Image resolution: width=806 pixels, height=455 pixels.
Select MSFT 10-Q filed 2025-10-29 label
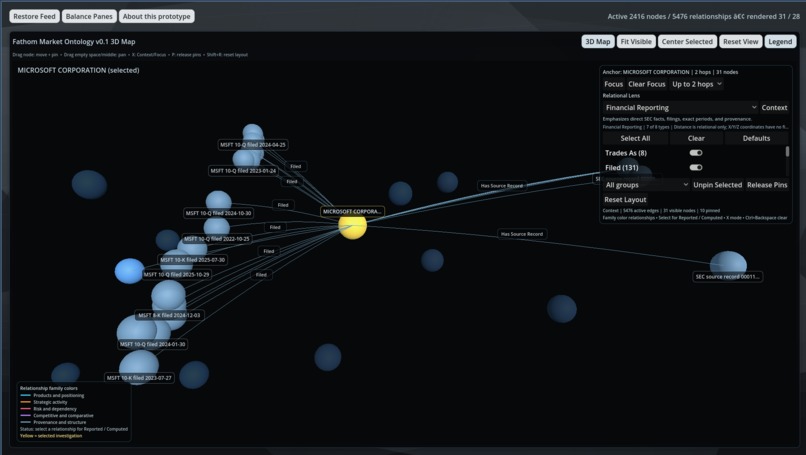(176, 275)
